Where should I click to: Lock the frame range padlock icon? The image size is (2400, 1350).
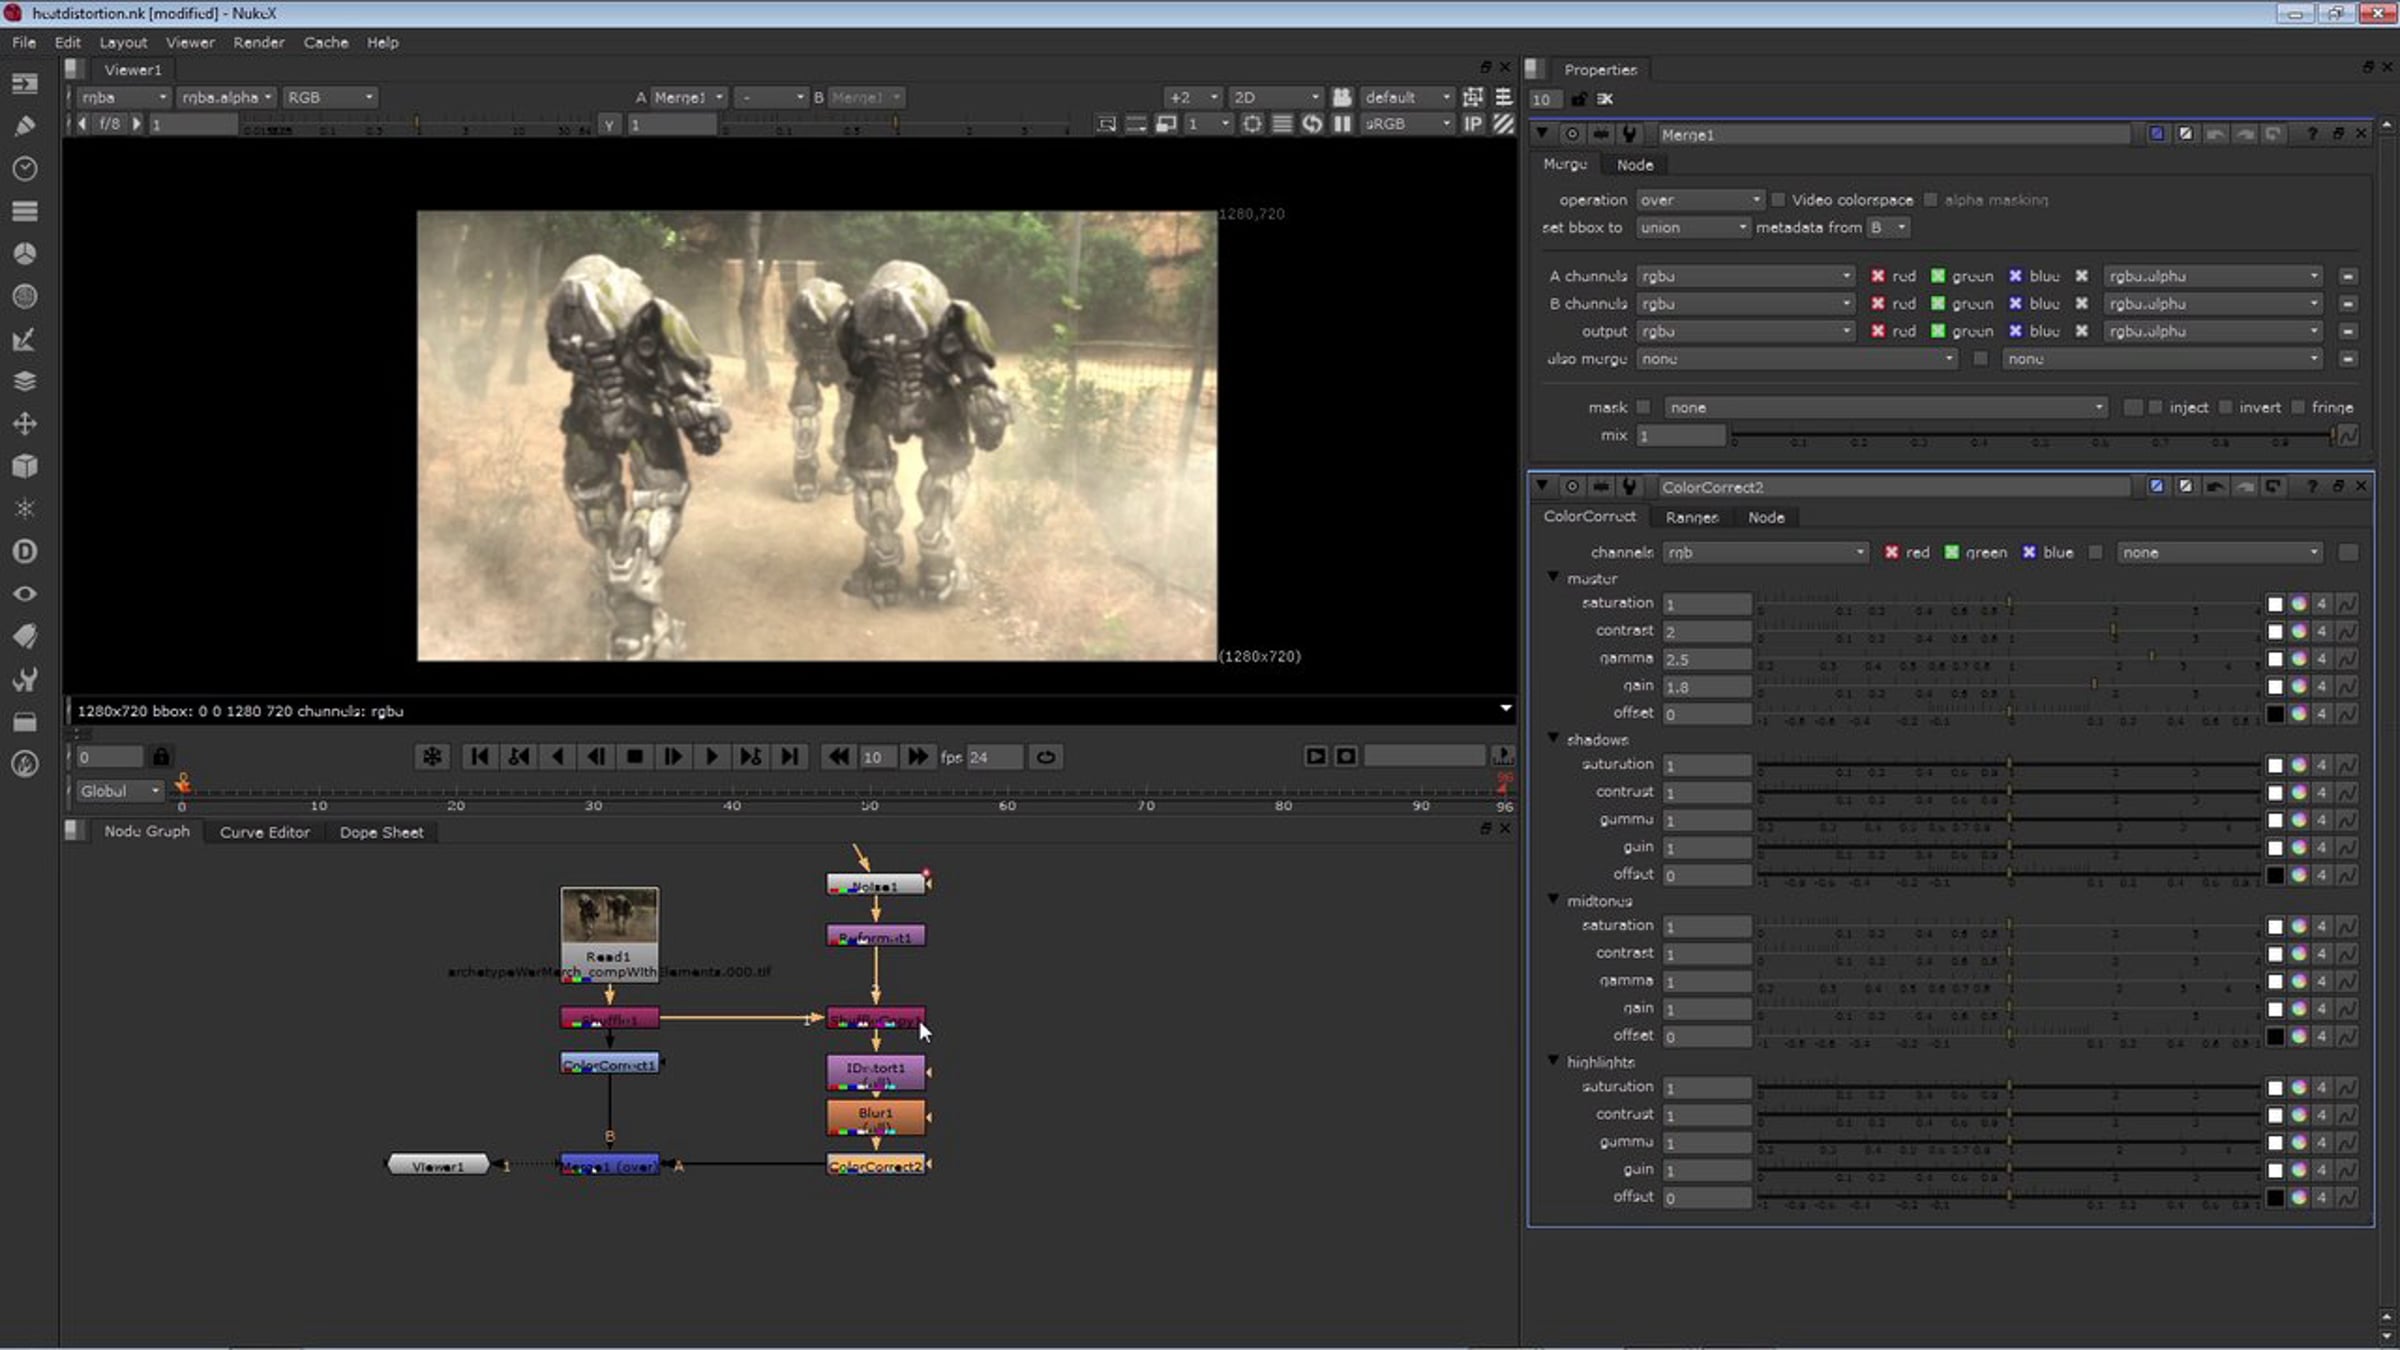(x=161, y=757)
